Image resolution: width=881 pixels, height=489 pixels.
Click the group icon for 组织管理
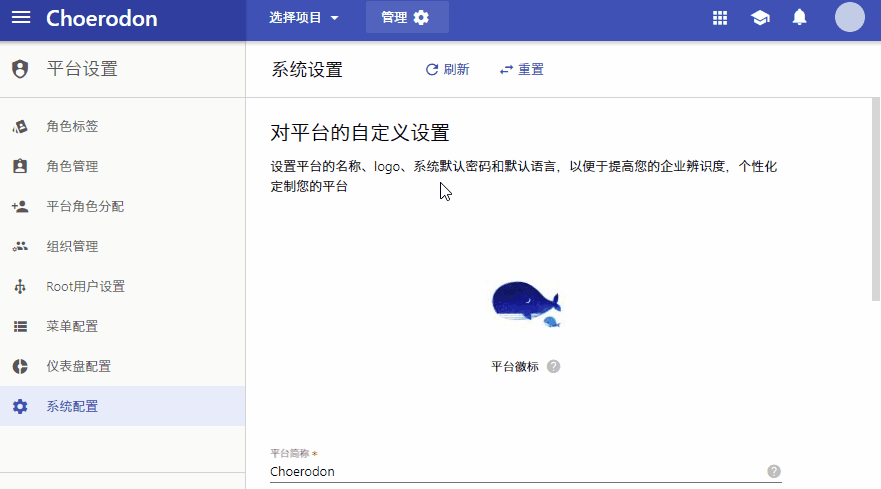[x=20, y=246]
